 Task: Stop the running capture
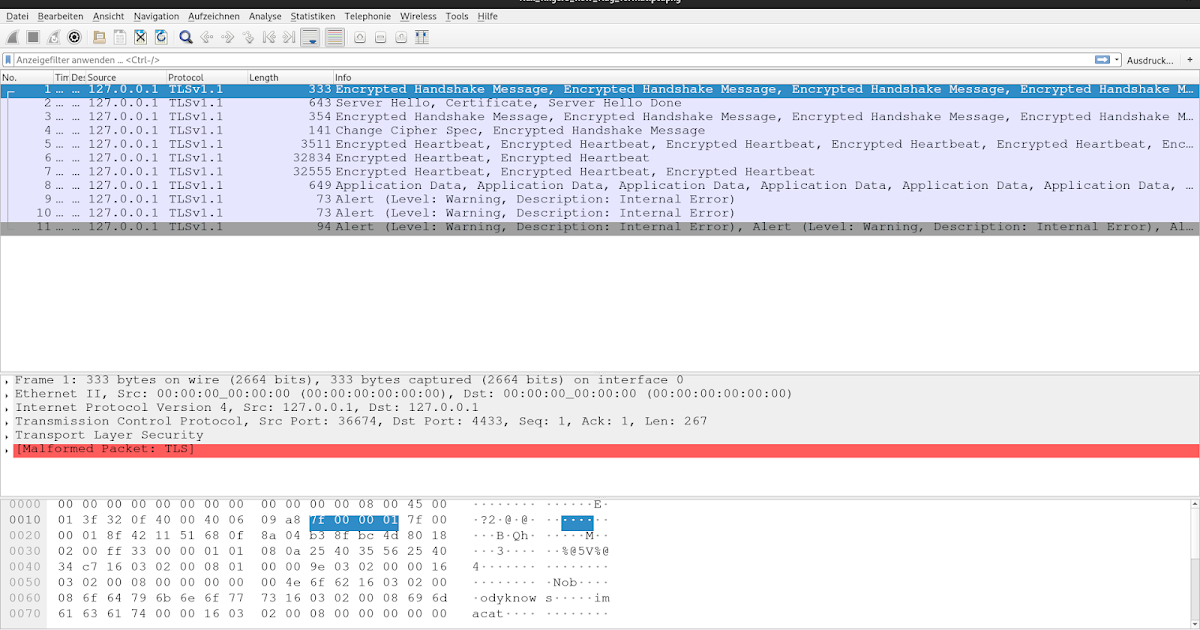[x=33, y=37]
